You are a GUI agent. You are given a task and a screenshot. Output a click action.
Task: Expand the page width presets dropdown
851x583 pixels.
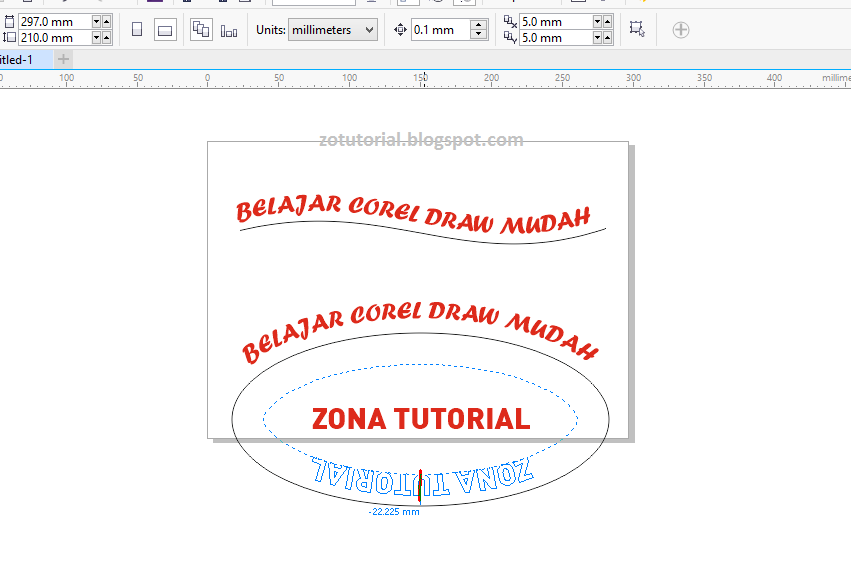click(96, 22)
